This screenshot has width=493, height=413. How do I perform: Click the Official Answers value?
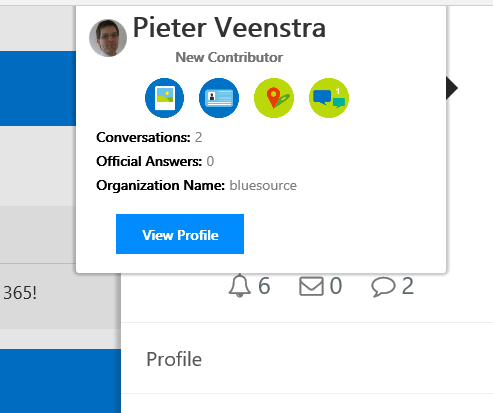210,161
